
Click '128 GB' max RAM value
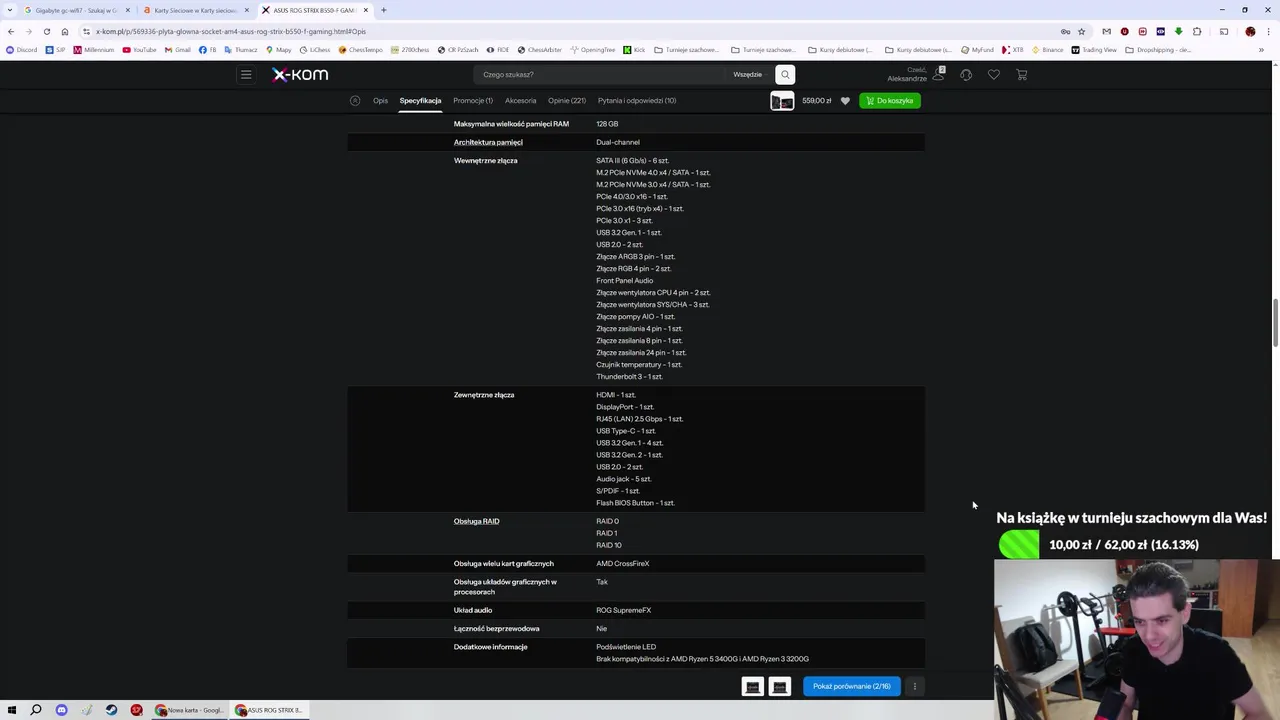click(607, 124)
